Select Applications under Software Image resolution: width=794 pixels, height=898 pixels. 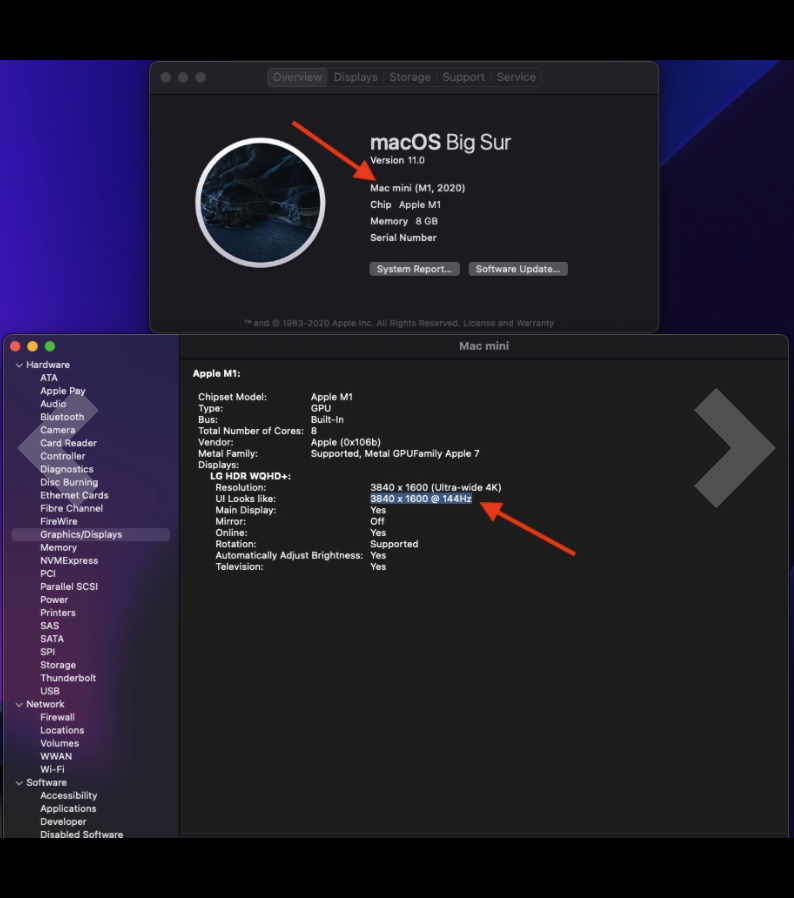(x=68, y=809)
